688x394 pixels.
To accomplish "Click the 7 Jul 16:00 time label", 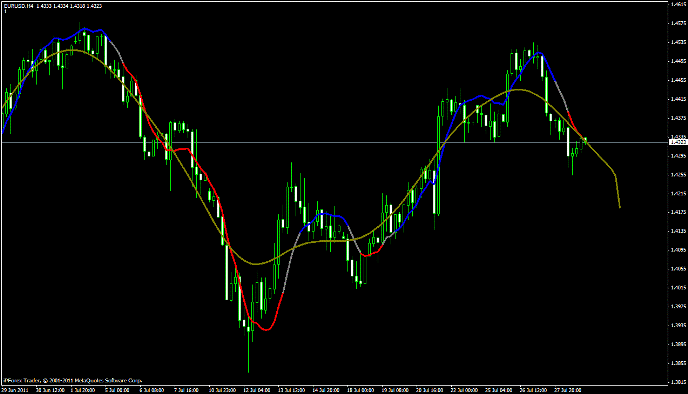I will coord(186,390).
